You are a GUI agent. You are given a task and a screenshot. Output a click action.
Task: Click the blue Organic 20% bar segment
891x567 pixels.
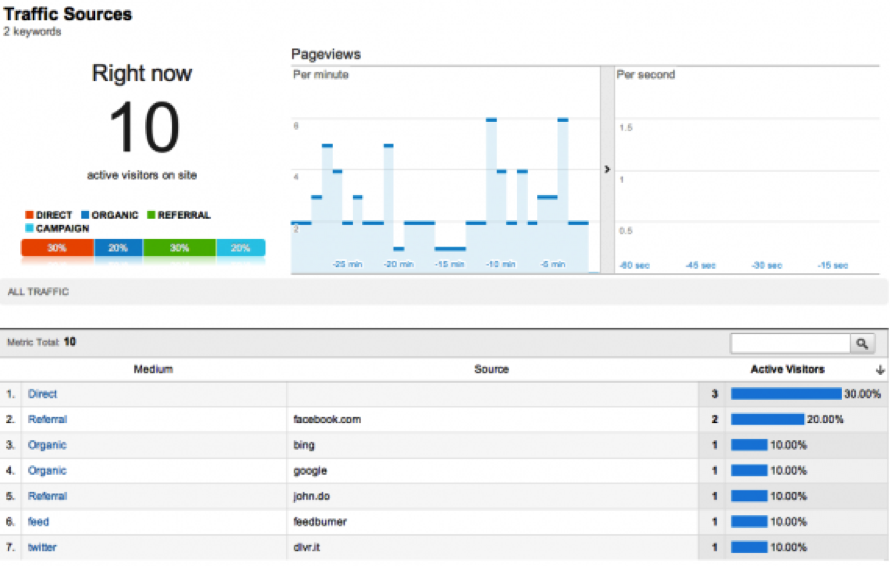(118, 248)
